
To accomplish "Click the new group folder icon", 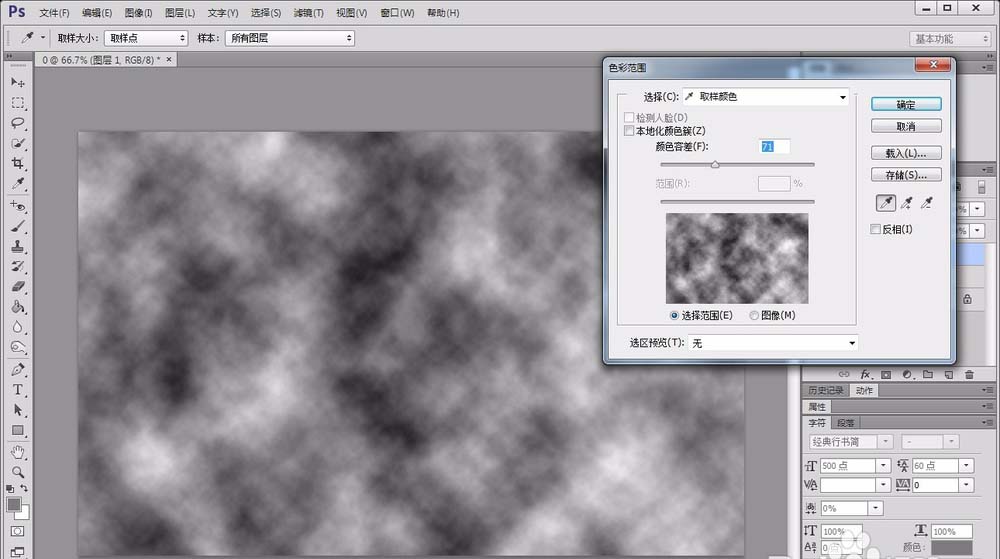I will point(928,374).
